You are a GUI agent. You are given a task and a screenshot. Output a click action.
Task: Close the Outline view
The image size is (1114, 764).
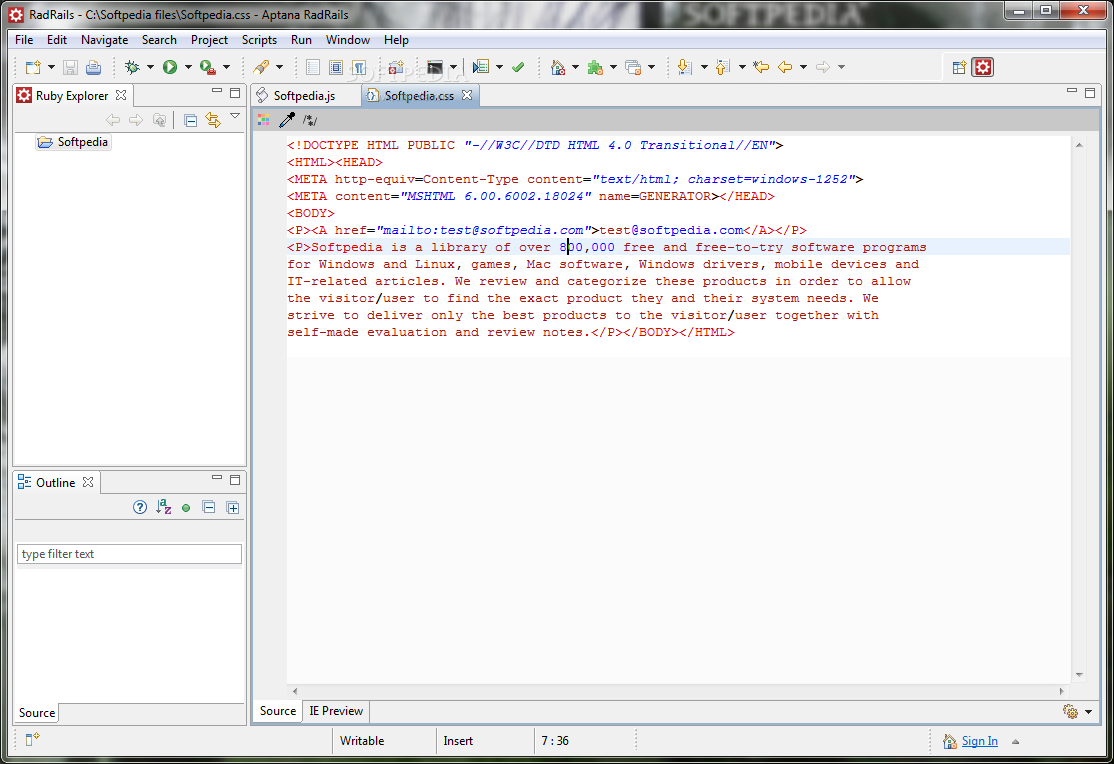pos(88,482)
